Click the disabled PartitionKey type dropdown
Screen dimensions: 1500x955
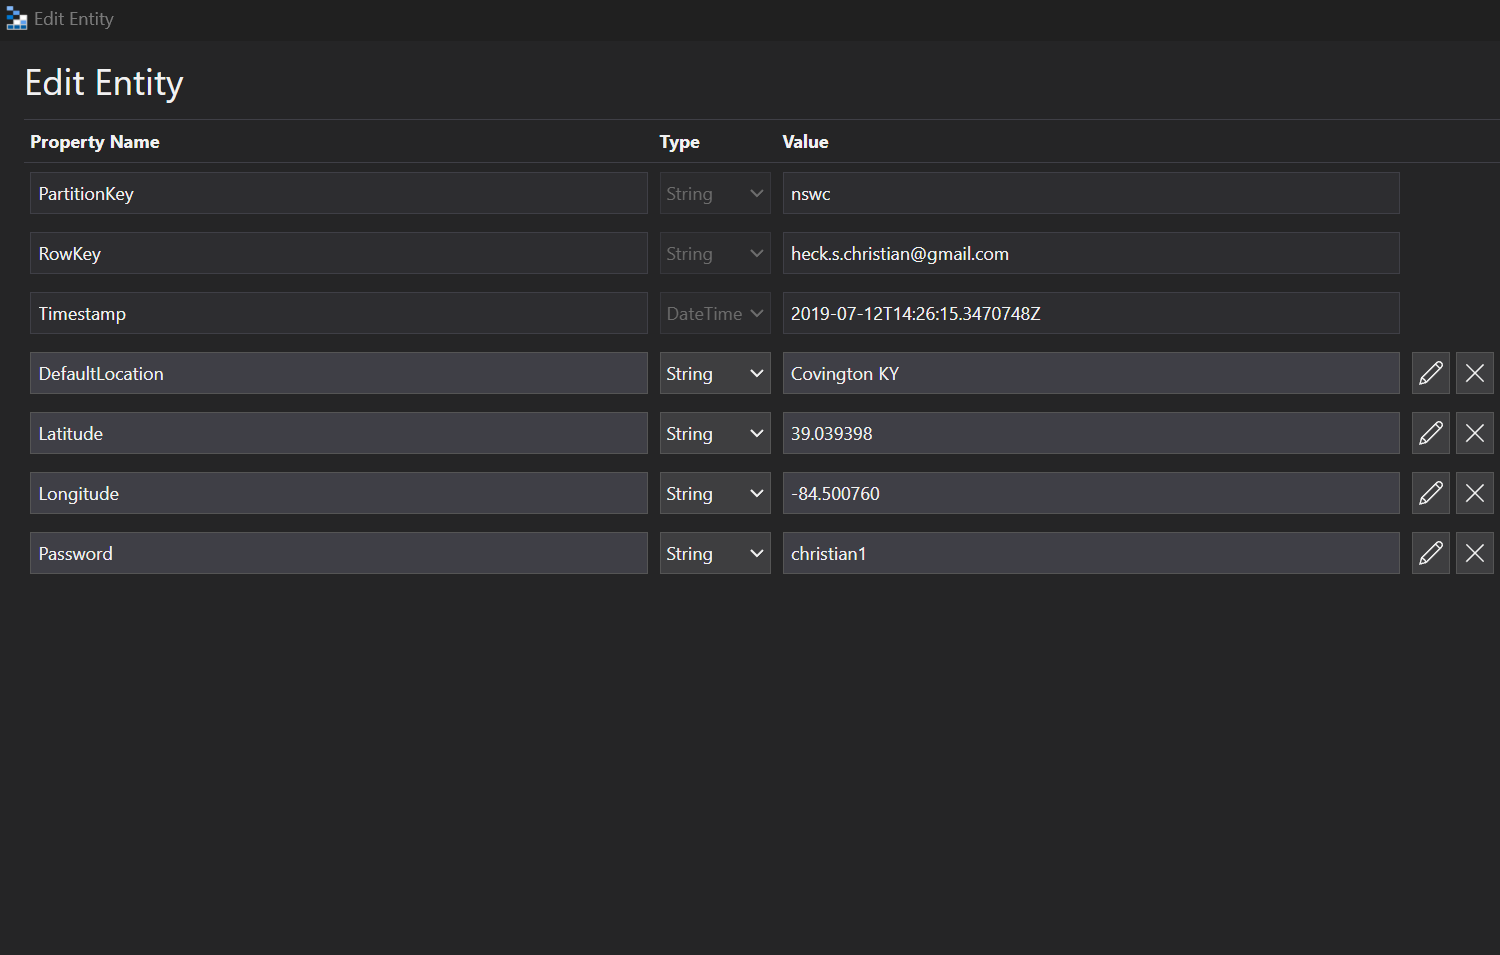[x=715, y=193]
